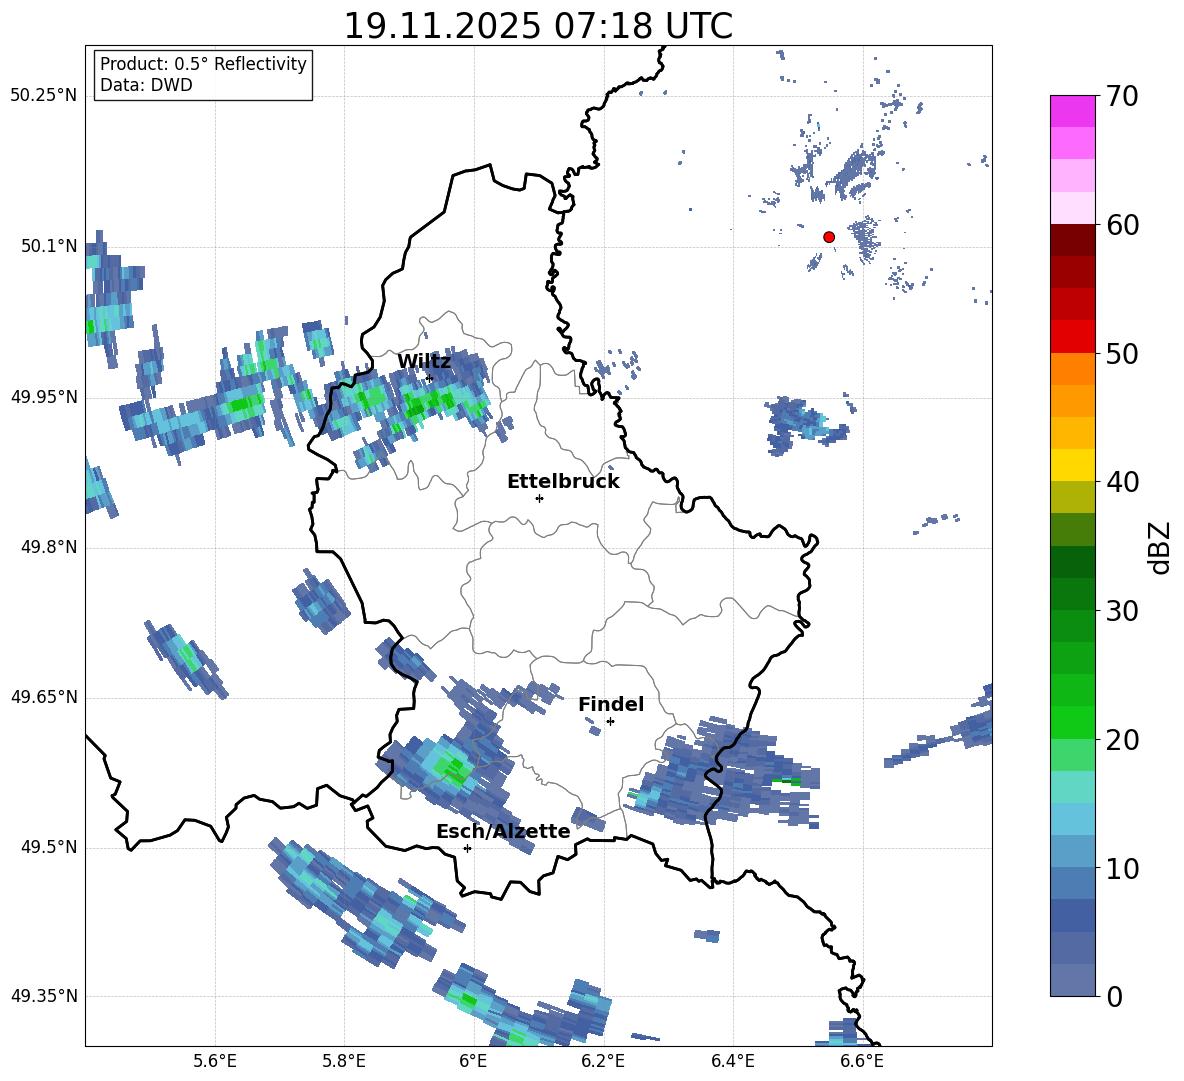This screenshot has width=1184, height=1081.
Task: Click the 6.2°E longitude label
Action: coord(603,1061)
